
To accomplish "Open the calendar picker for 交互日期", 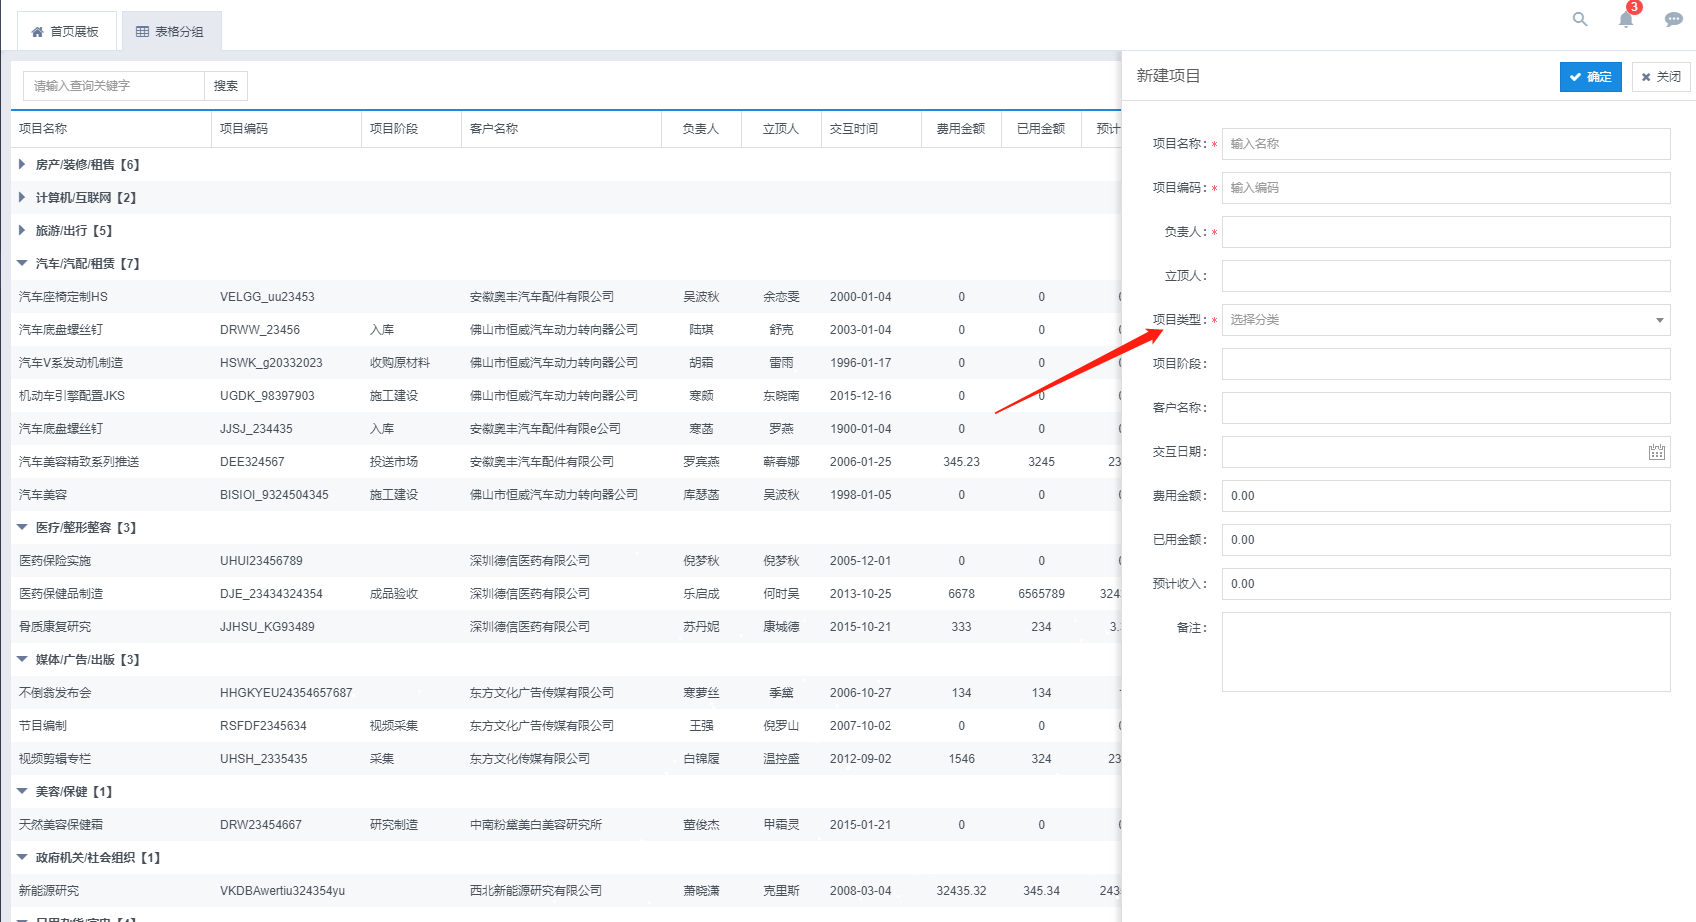I will [x=1656, y=452].
